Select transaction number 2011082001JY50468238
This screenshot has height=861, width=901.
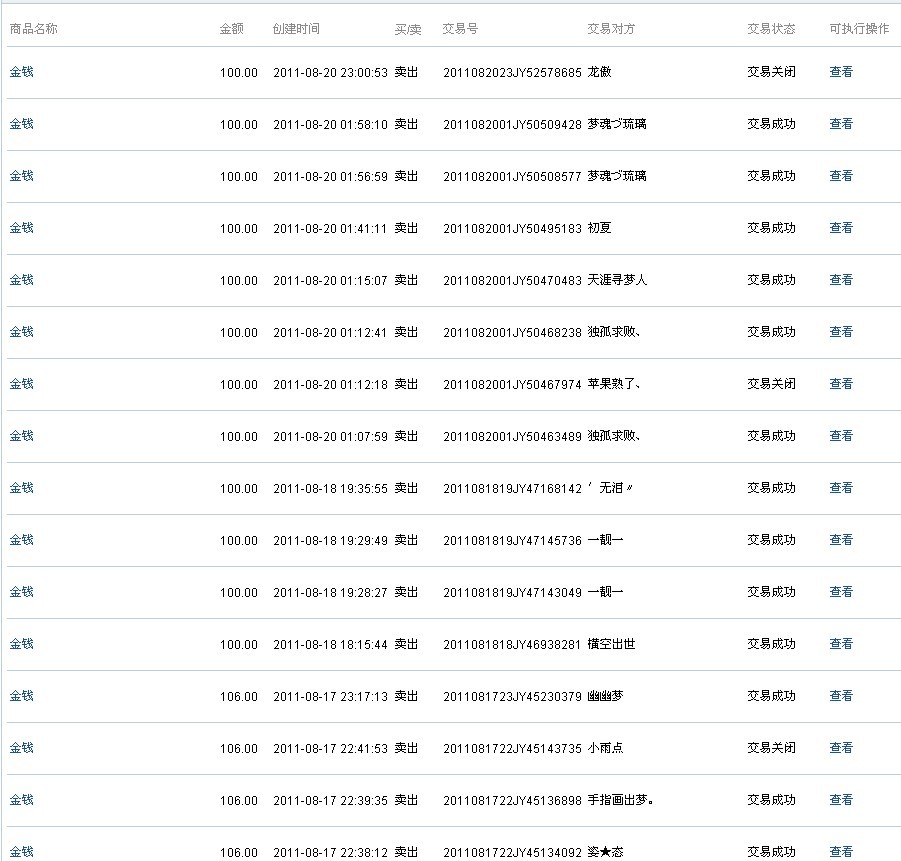(x=512, y=332)
